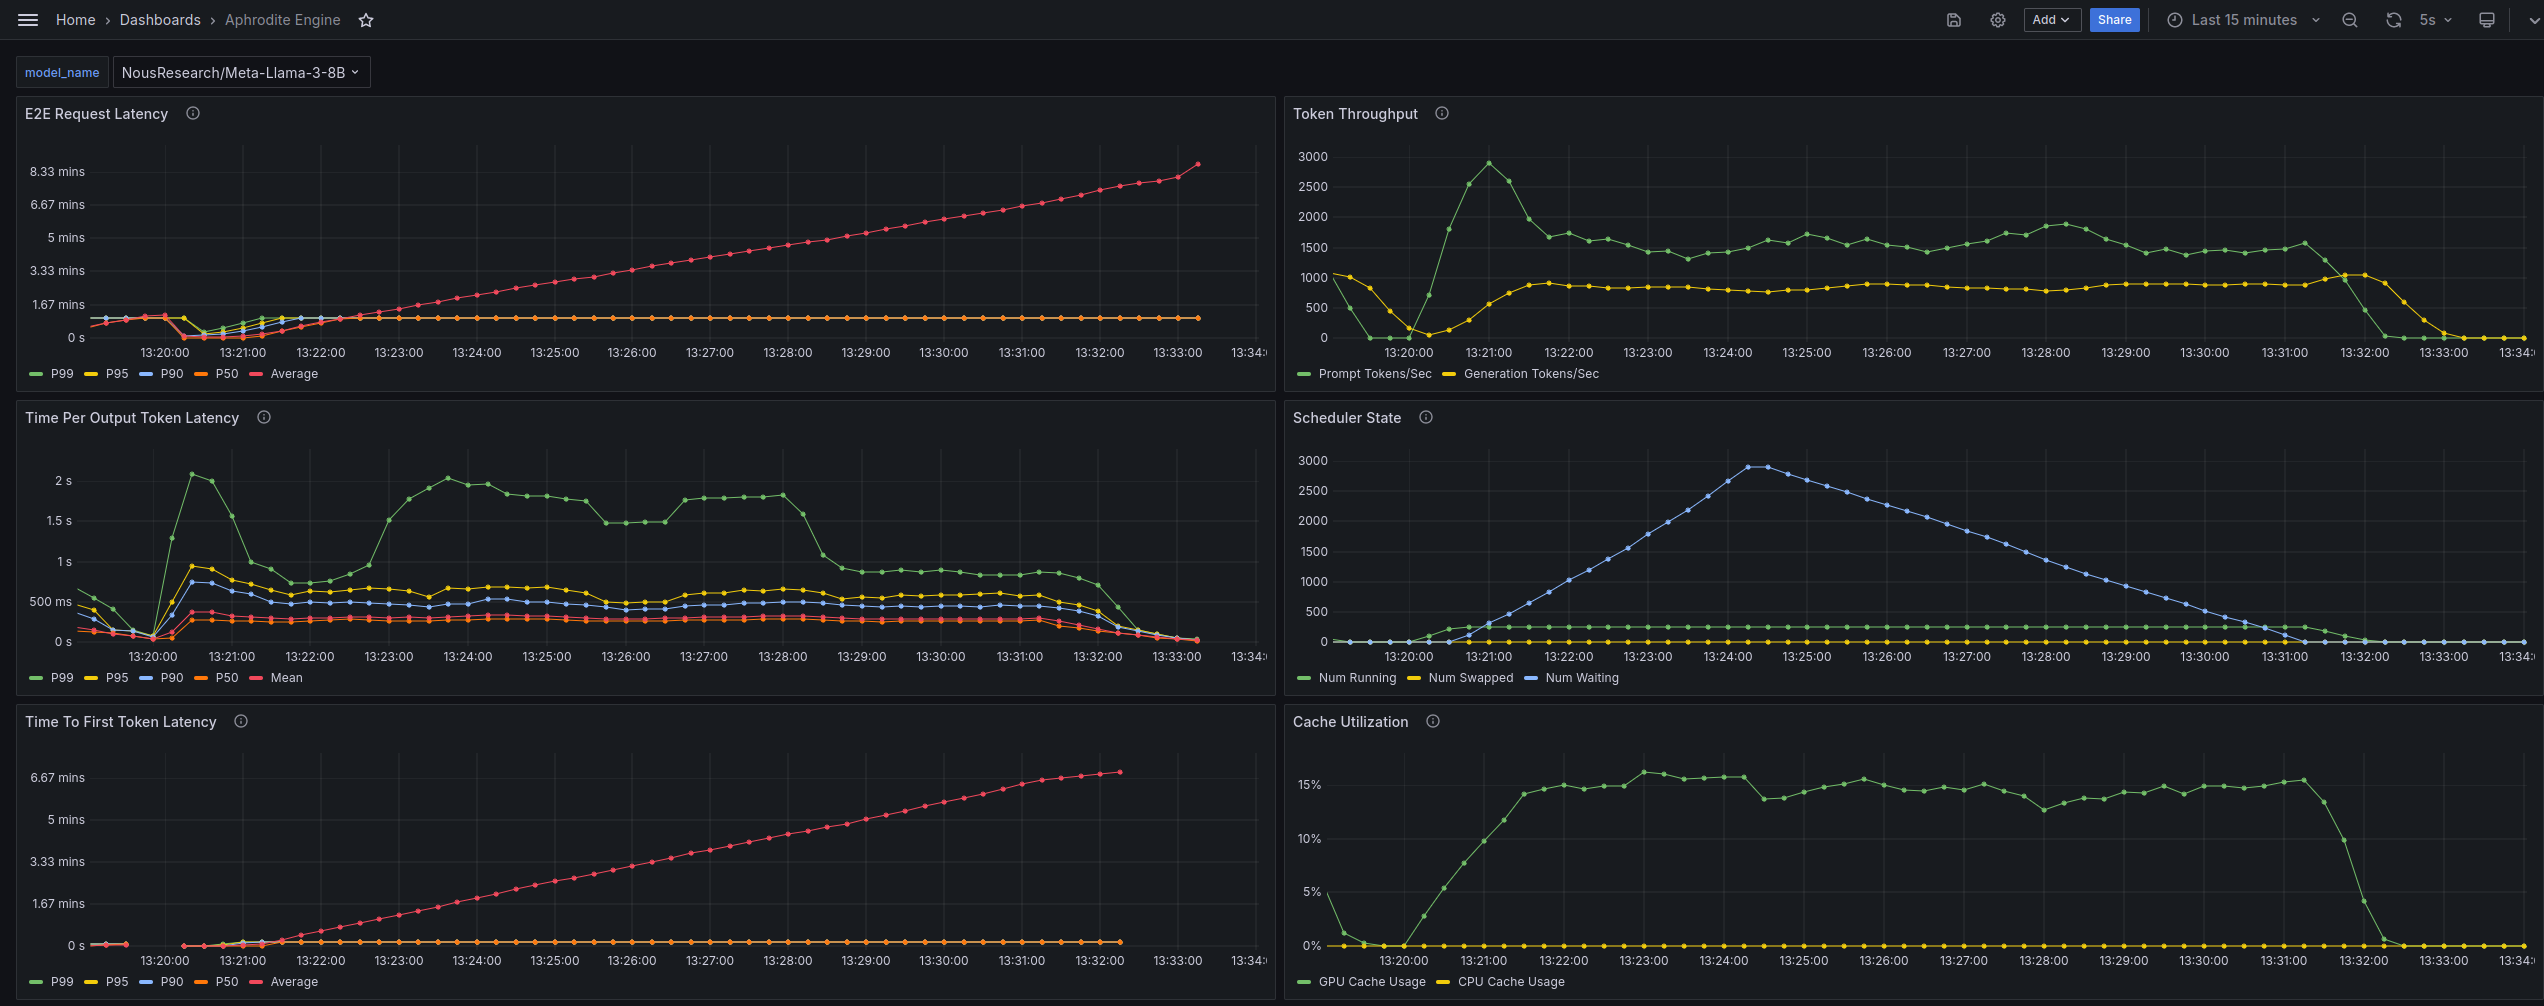Go to Home breadcrumb
Screen dimensions: 2544x1006
[76, 20]
